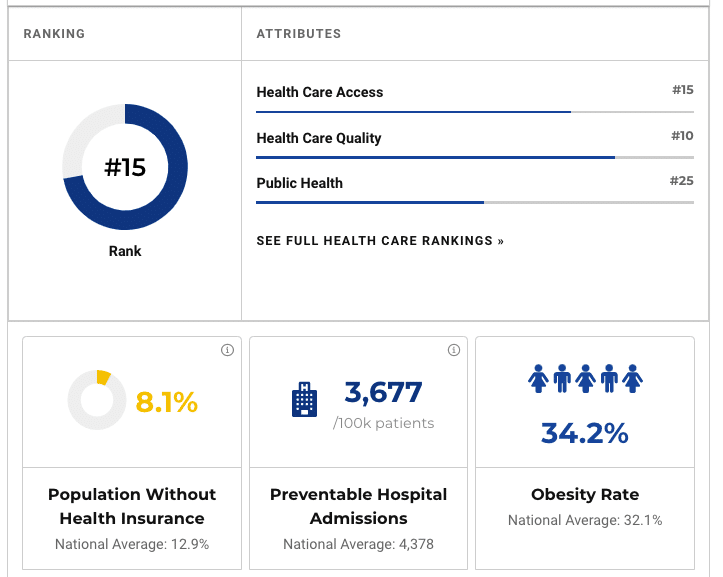This screenshot has width=723, height=577.
Task: Click the Attributes column header
Action: tap(299, 34)
